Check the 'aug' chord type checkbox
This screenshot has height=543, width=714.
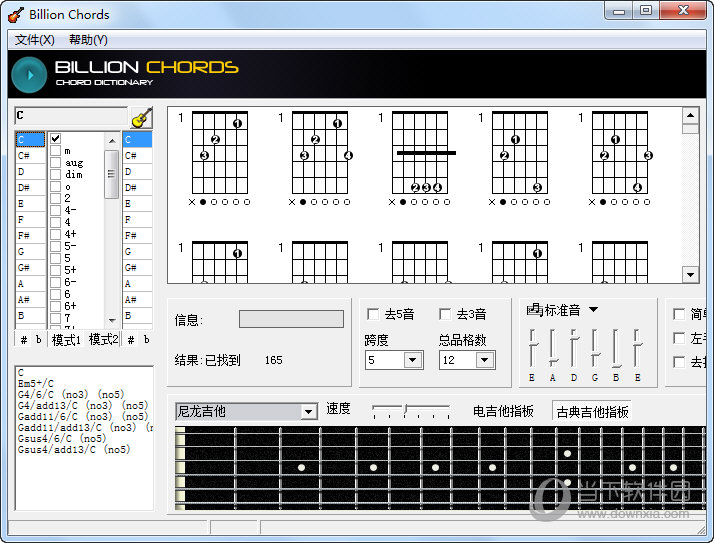tap(56, 163)
